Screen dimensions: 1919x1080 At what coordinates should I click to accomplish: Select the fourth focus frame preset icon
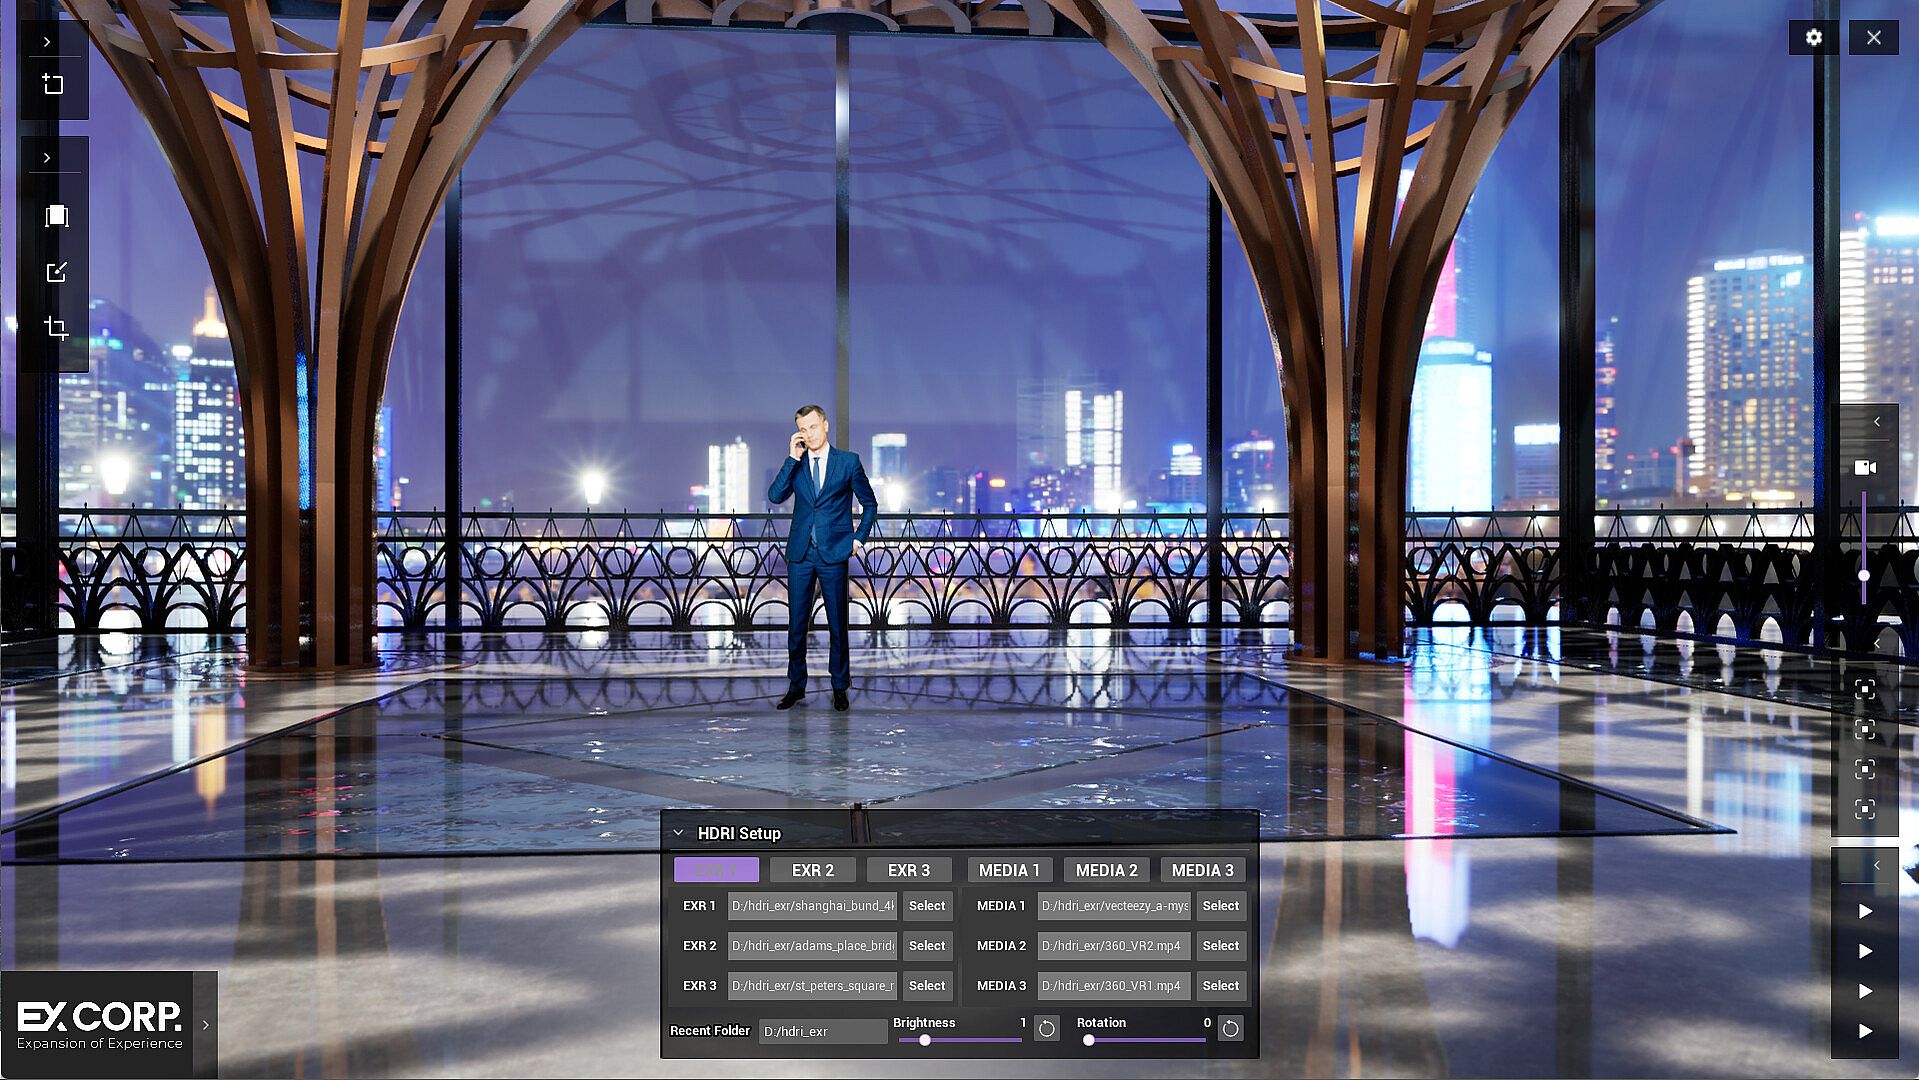point(1865,809)
